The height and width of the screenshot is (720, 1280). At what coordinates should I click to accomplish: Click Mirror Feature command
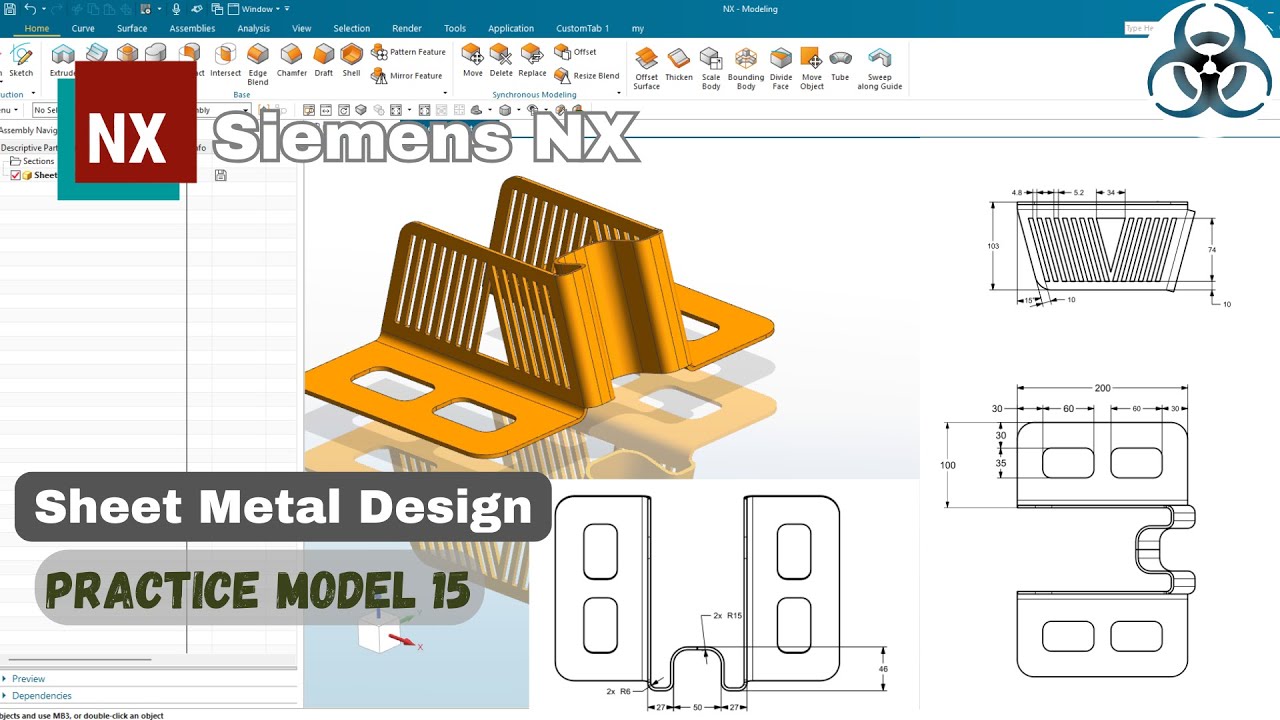point(407,76)
